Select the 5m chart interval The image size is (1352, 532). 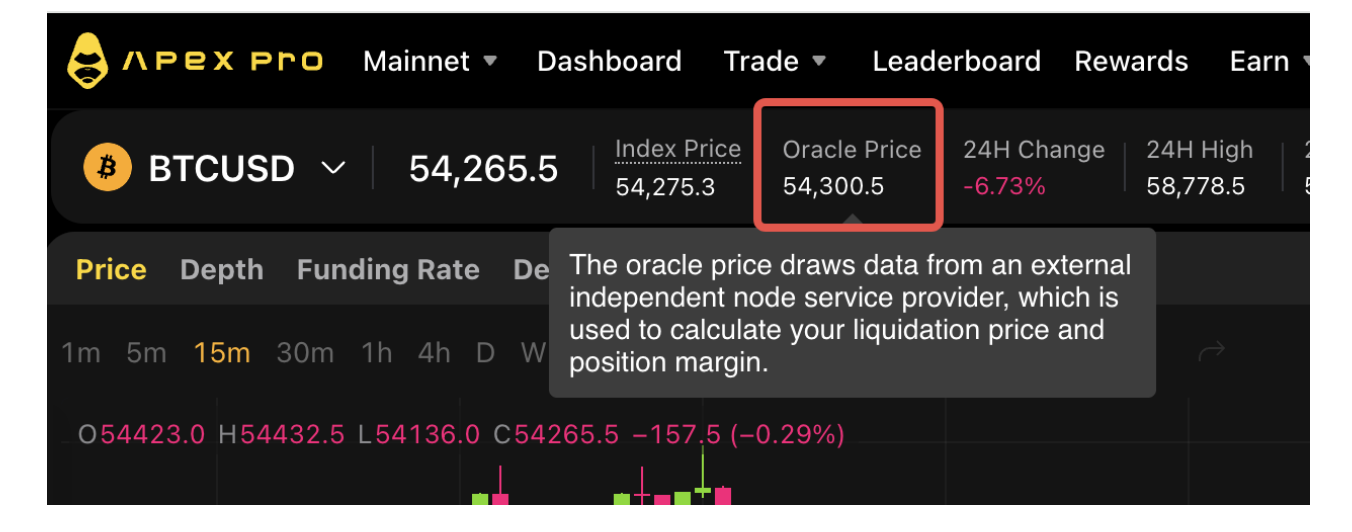click(146, 353)
